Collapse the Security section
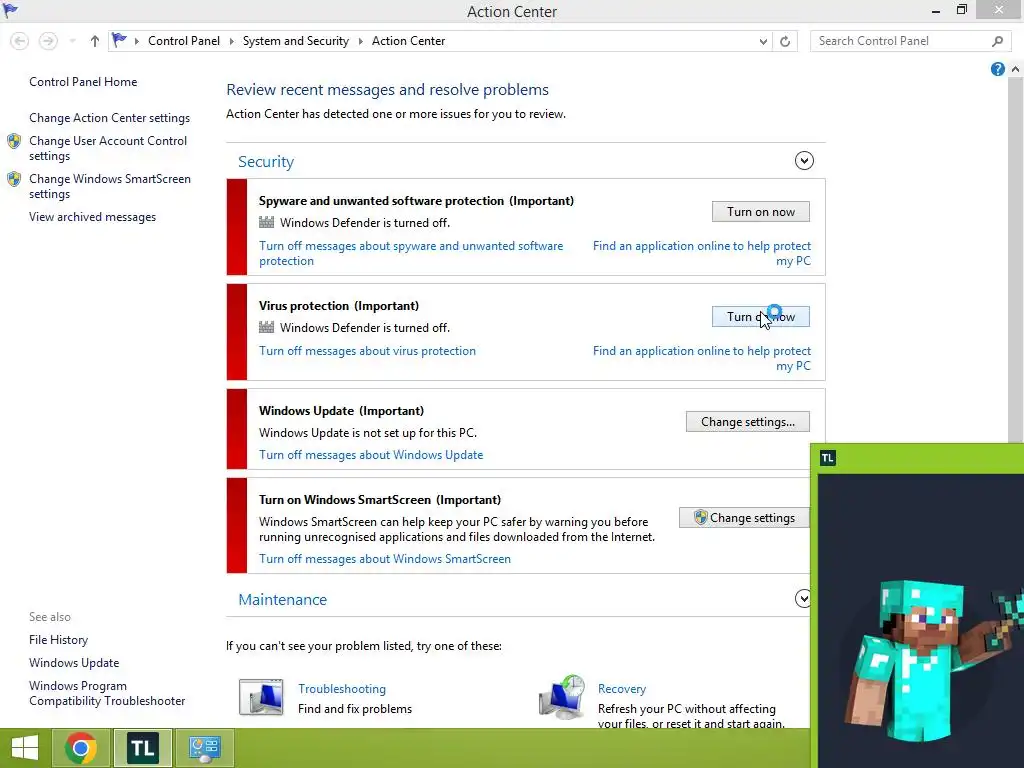The image size is (1024, 768). (x=804, y=161)
